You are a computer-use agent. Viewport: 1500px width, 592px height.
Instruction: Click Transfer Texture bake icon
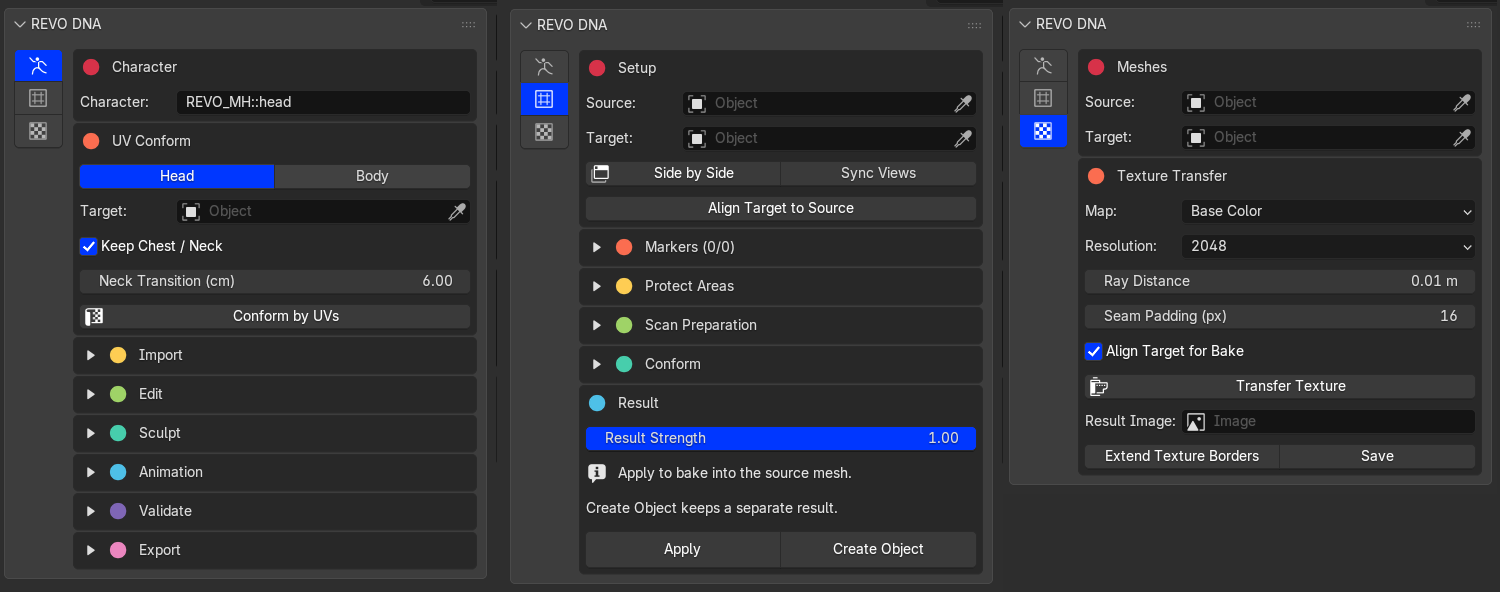click(1099, 386)
